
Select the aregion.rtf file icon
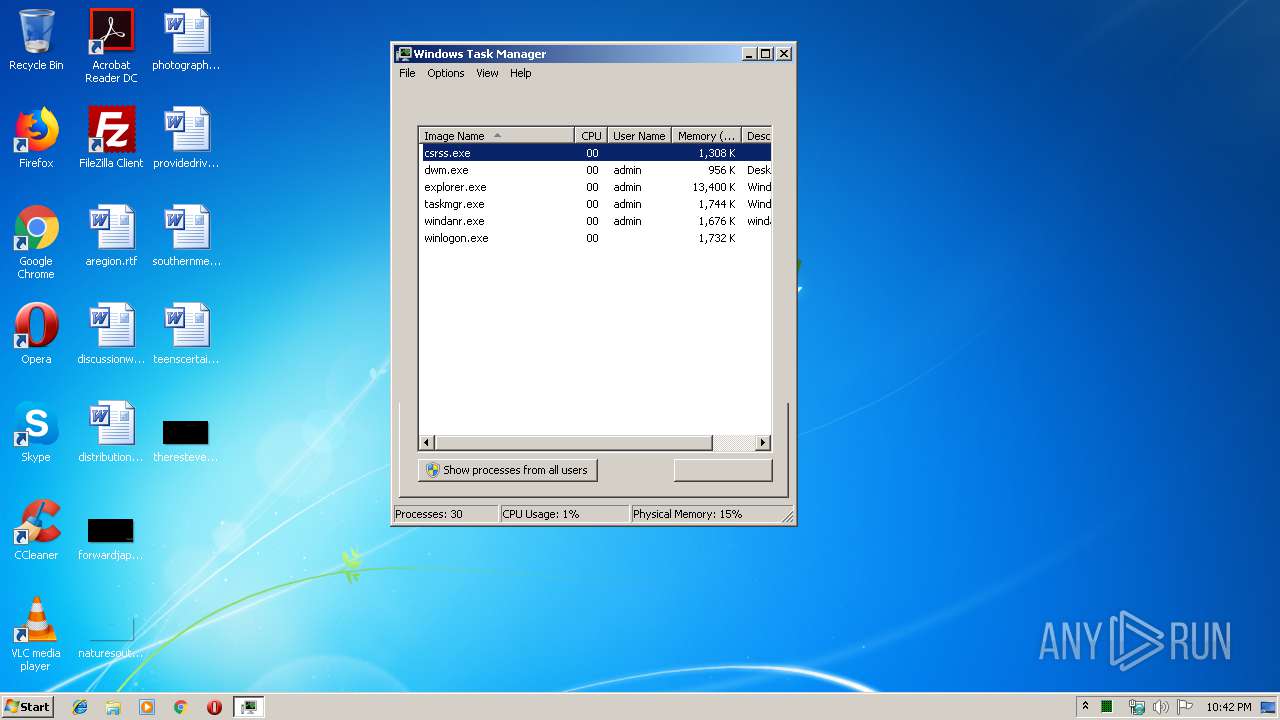(111, 236)
